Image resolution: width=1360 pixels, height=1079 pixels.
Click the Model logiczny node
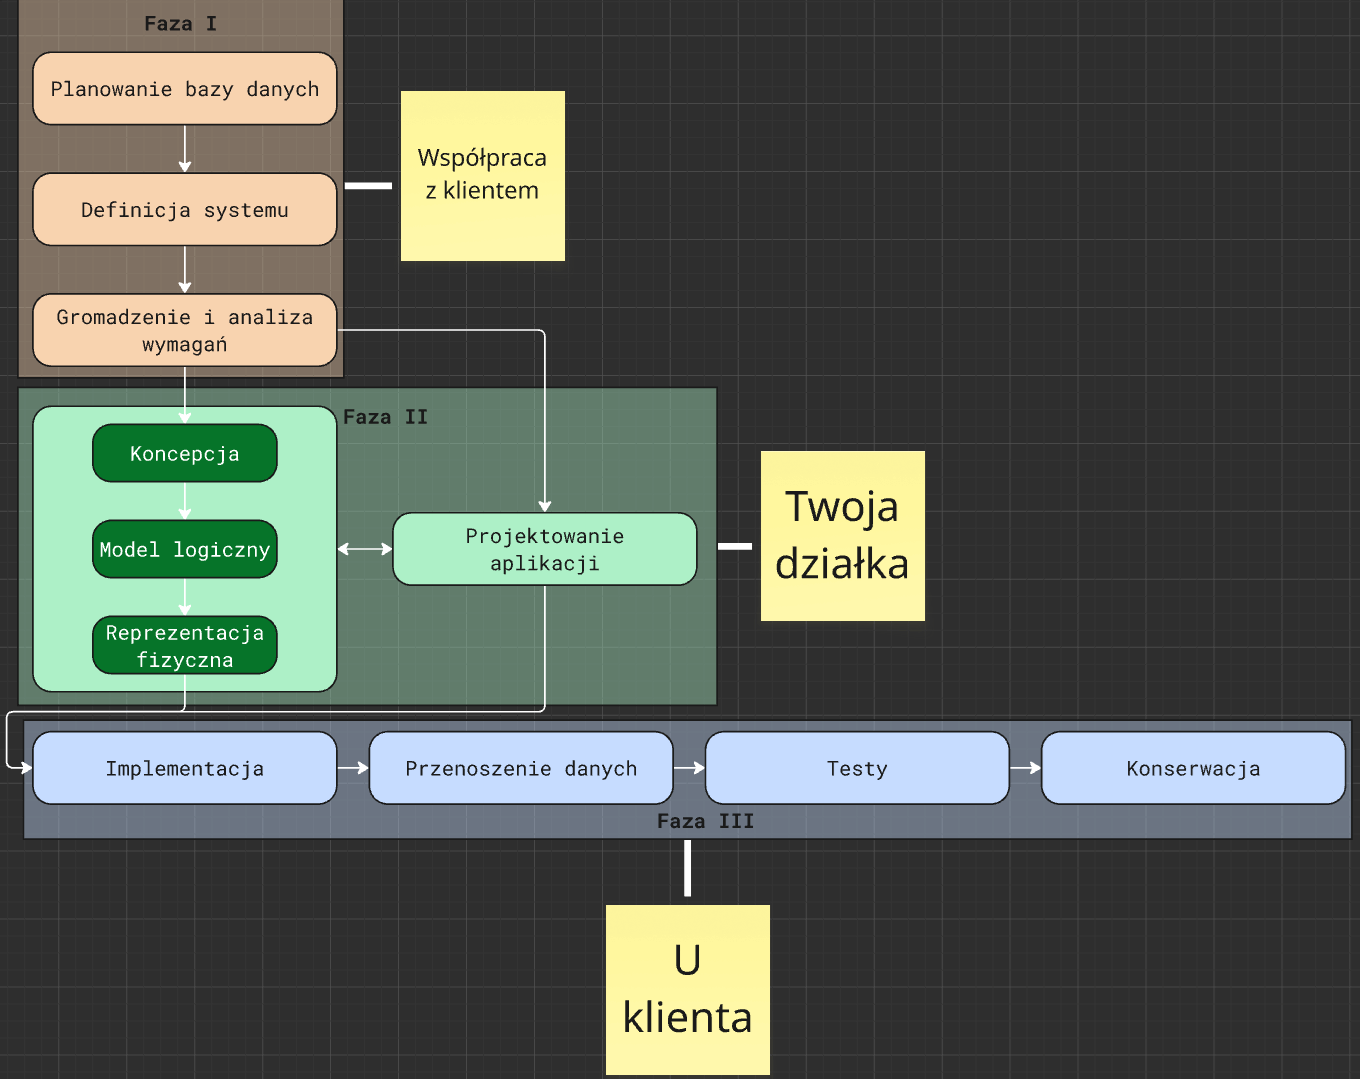185,550
